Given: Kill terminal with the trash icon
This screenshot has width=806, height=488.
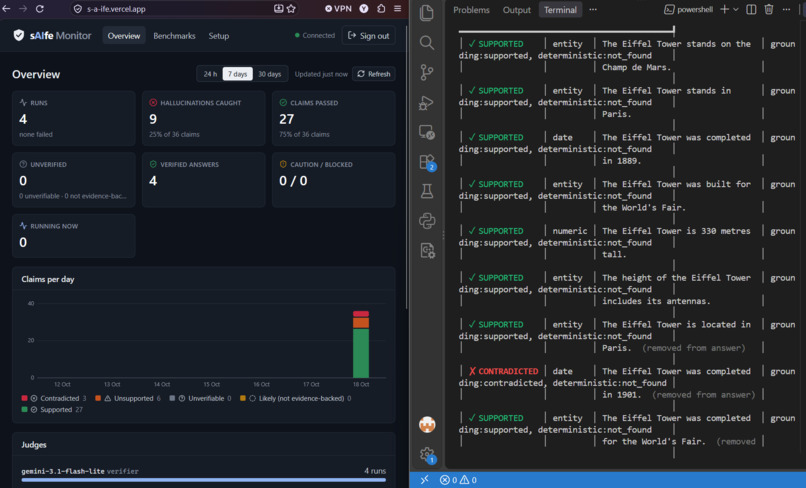Looking at the screenshot, I should pyautogui.click(x=768, y=9).
